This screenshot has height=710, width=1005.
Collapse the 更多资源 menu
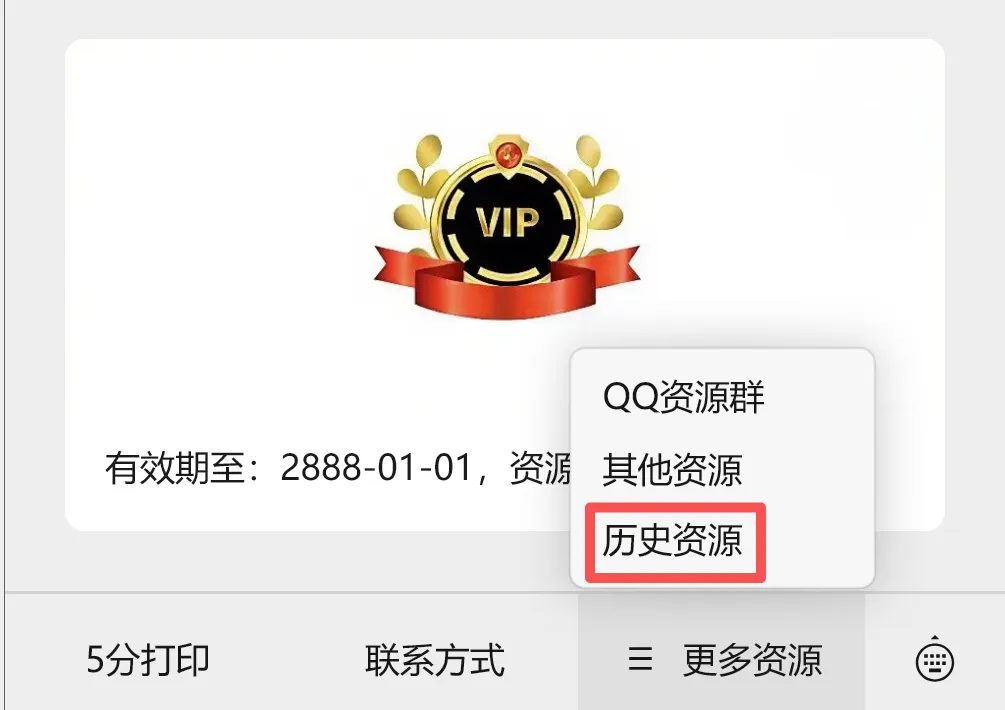tap(721, 659)
